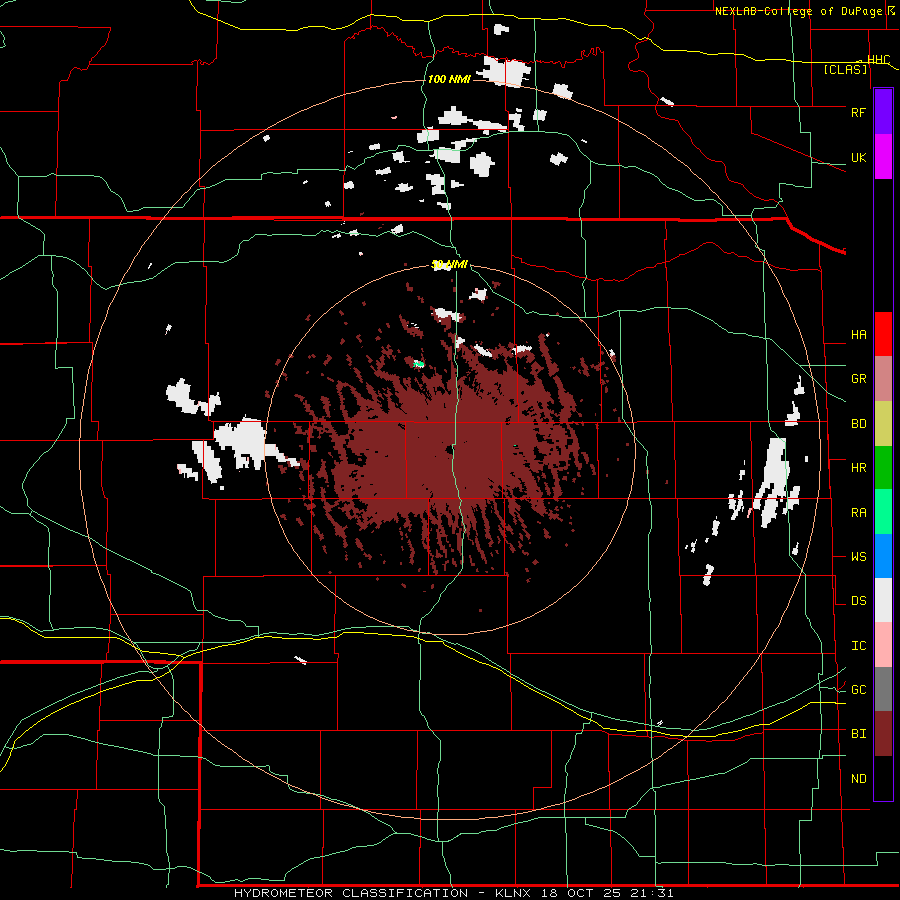Click the 100 NMI range ring label
Screen dimensions: 900x900
coord(449,79)
